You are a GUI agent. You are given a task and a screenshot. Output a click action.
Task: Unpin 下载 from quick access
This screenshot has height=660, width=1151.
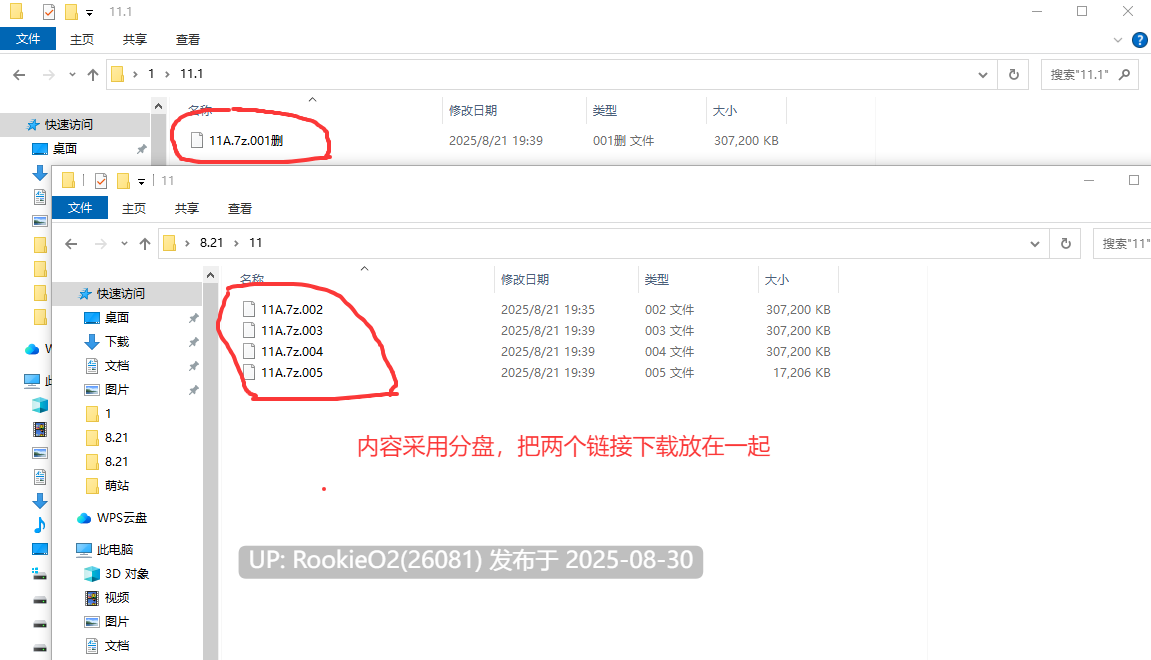193,342
